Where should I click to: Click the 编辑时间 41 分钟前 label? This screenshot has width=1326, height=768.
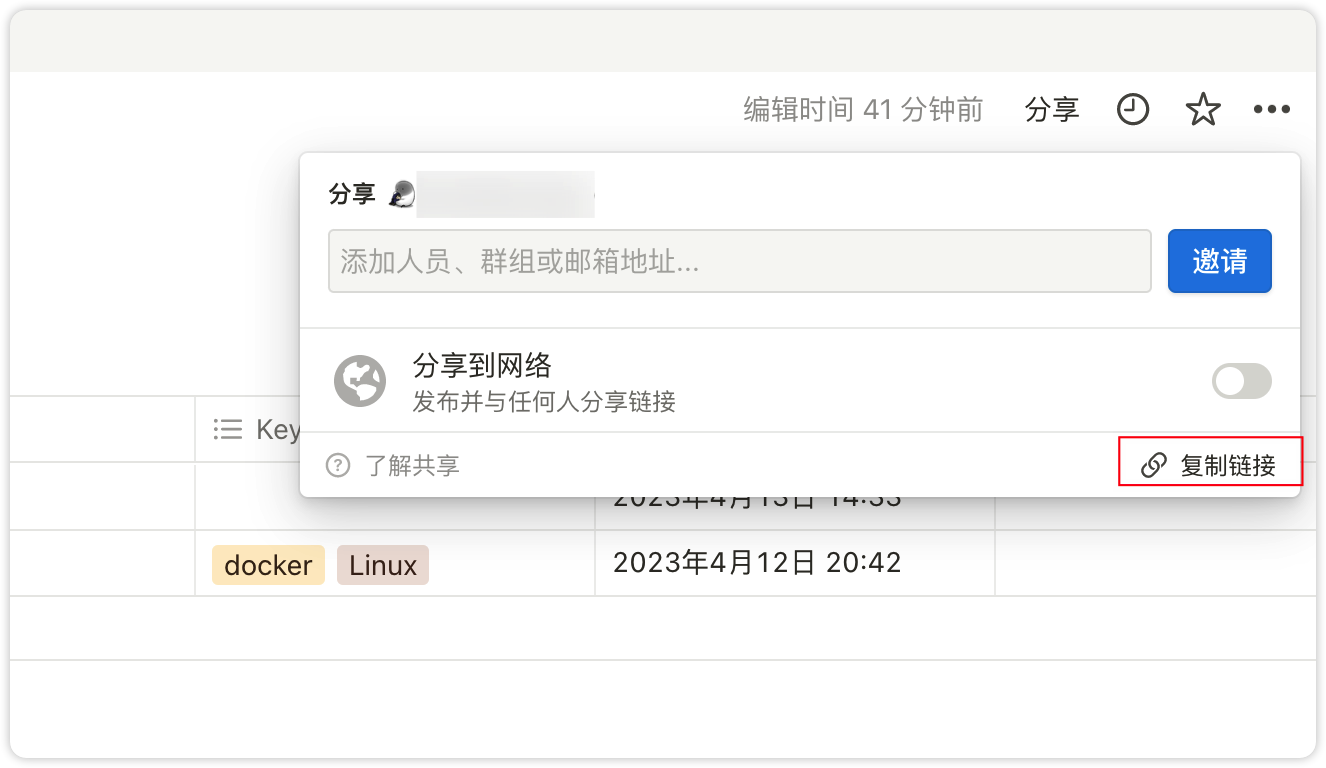pos(863,109)
